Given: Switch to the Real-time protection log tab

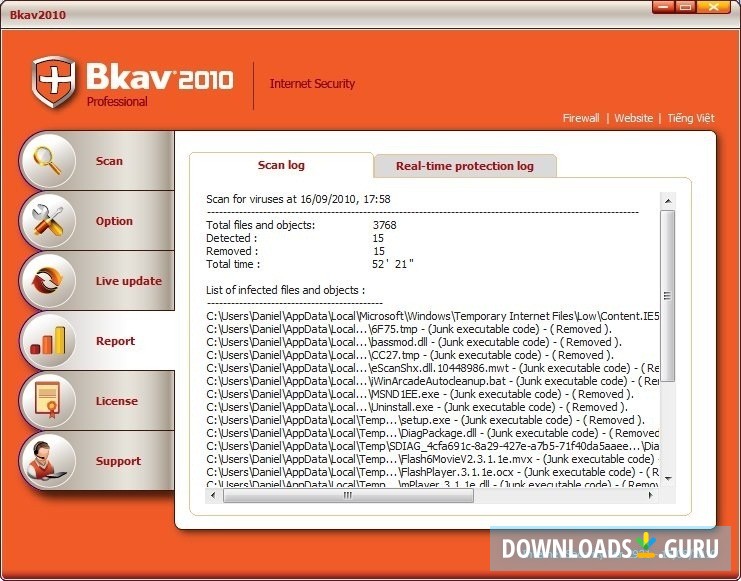Looking at the screenshot, I should pyautogui.click(x=465, y=166).
